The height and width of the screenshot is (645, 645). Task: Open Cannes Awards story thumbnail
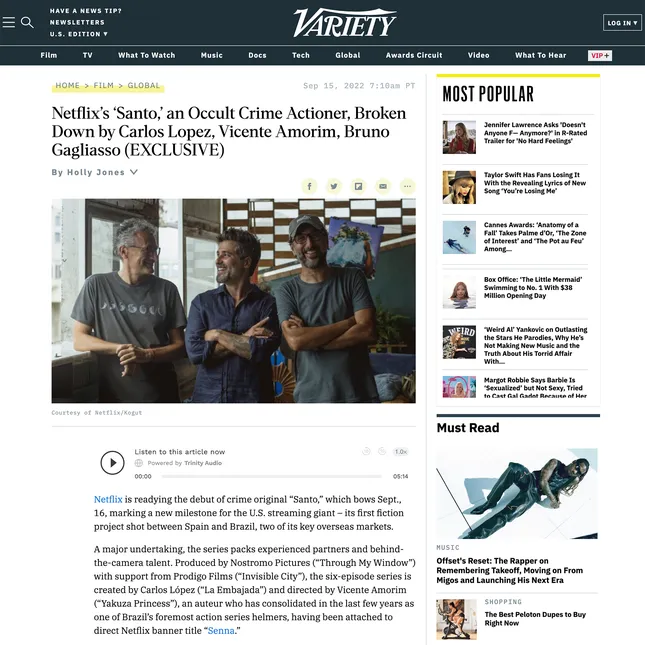(459, 237)
